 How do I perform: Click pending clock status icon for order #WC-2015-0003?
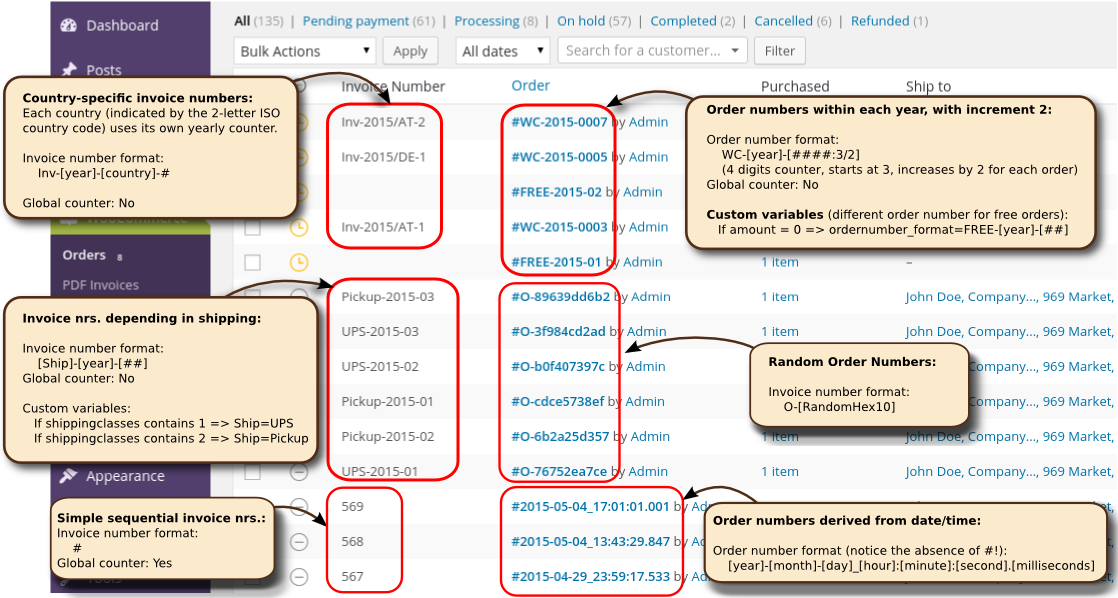(298, 227)
